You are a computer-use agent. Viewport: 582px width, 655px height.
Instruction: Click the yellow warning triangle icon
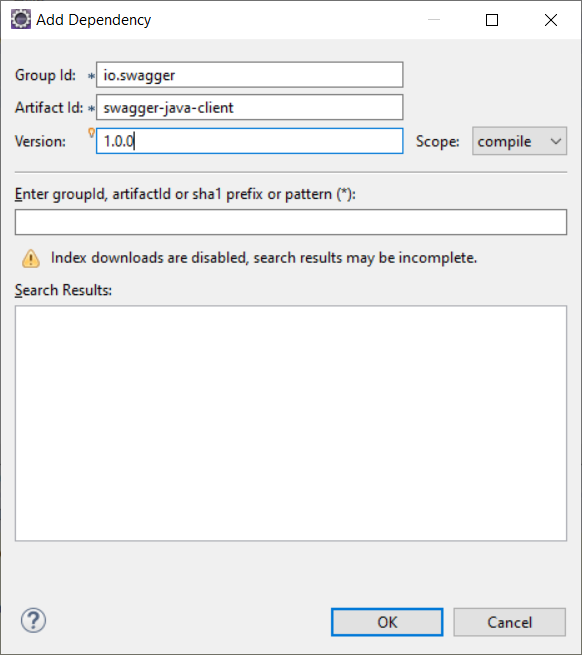tap(31, 258)
